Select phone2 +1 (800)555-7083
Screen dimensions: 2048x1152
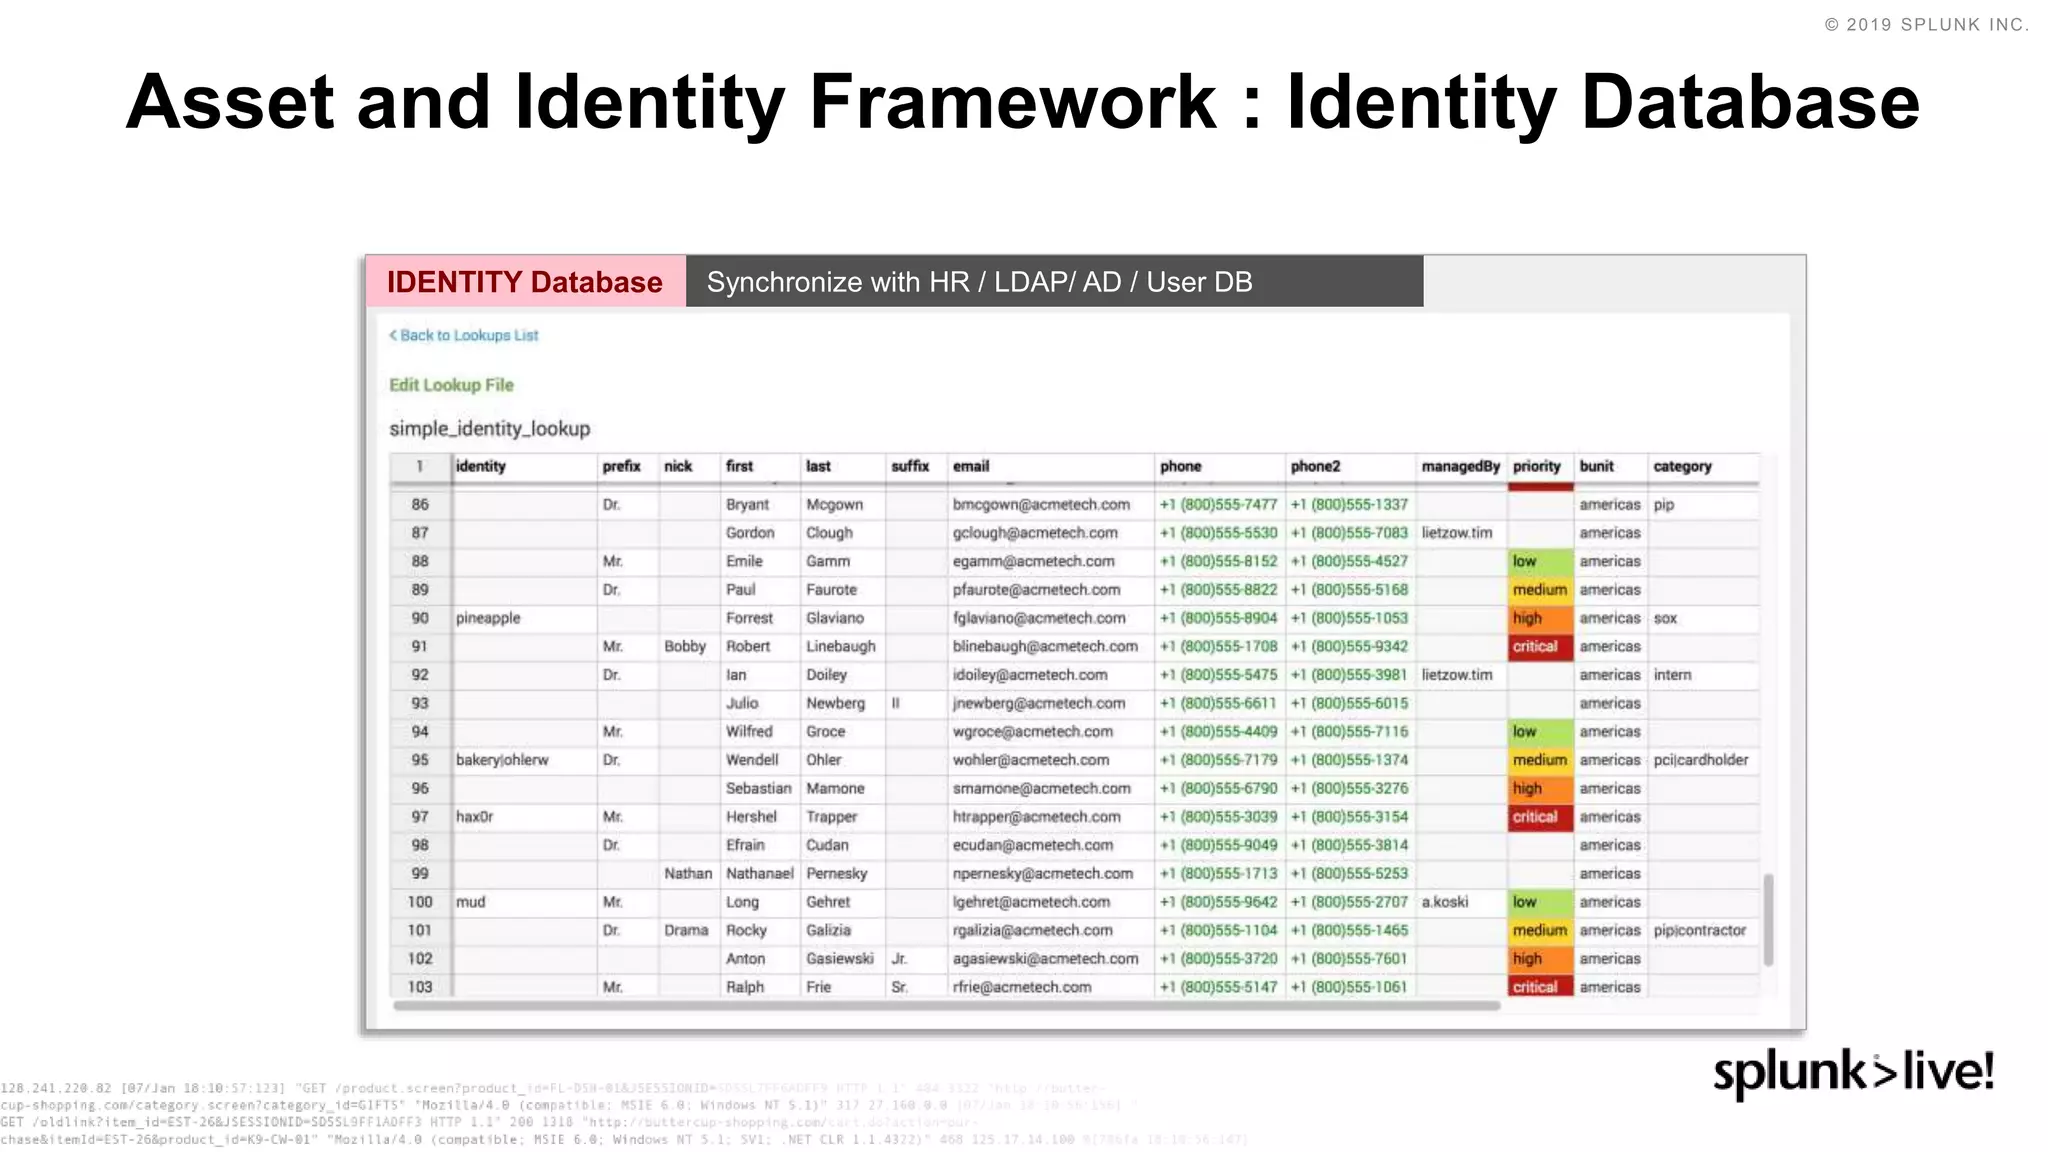(1351, 533)
